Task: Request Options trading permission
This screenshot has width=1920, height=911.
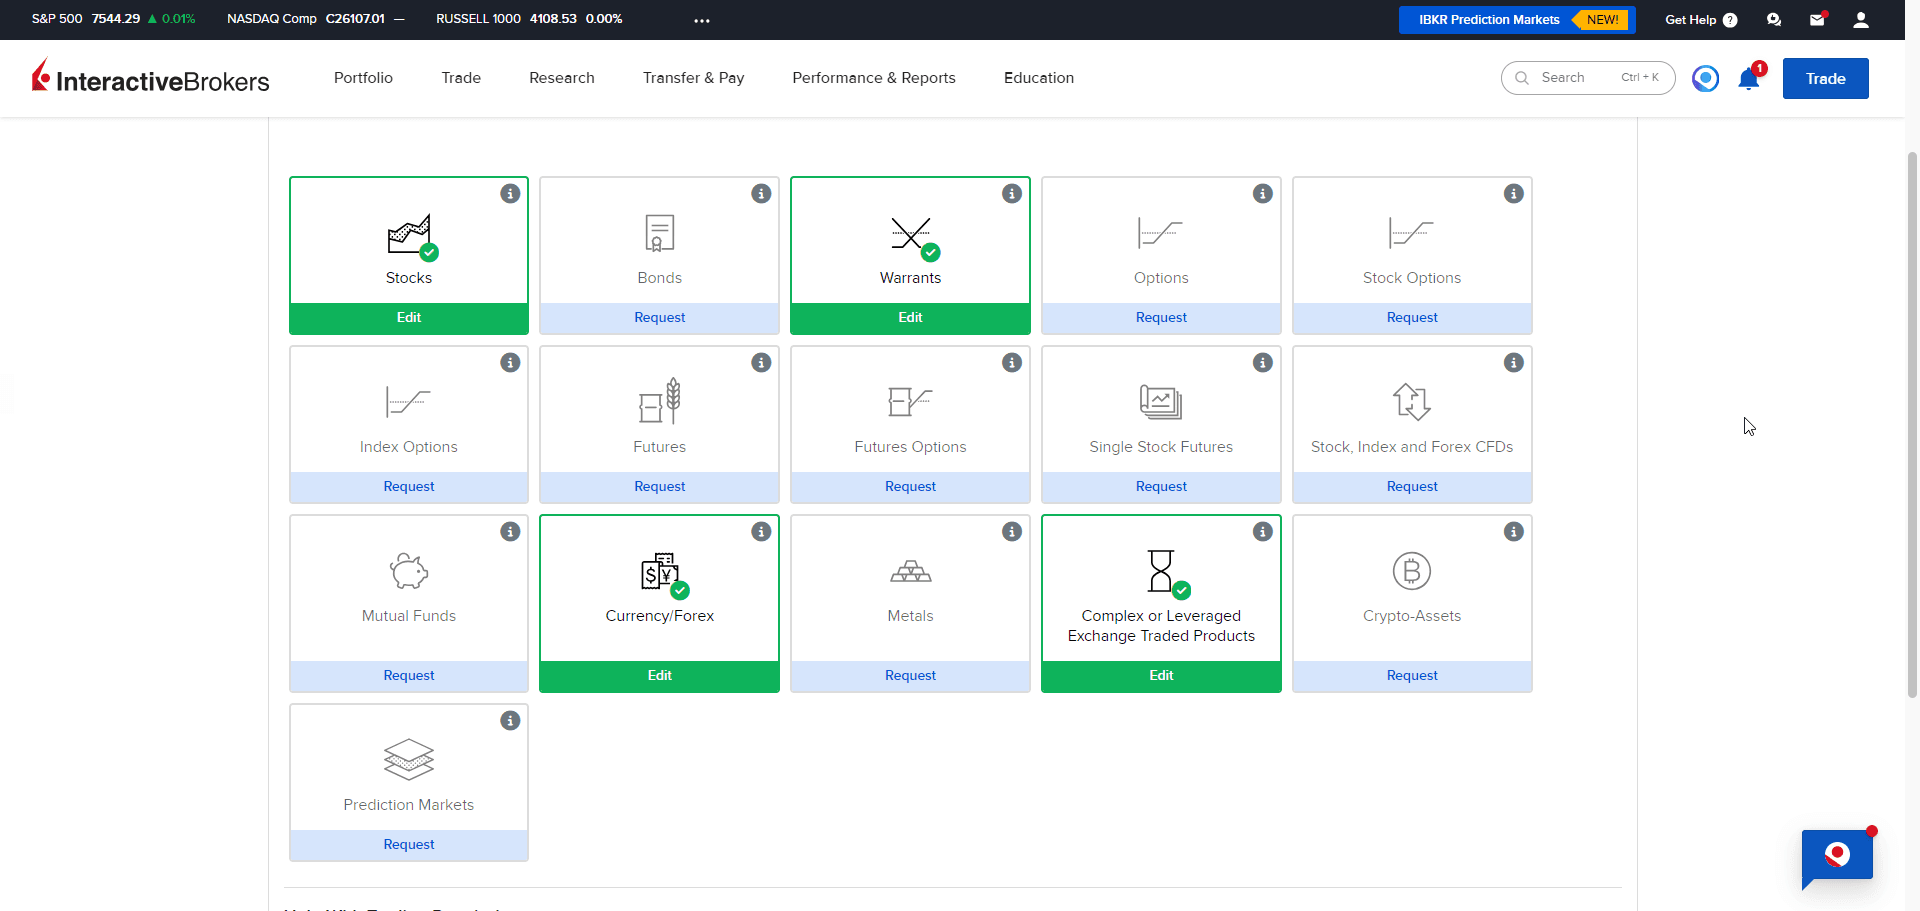Action: pyautogui.click(x=1161, y=318)
